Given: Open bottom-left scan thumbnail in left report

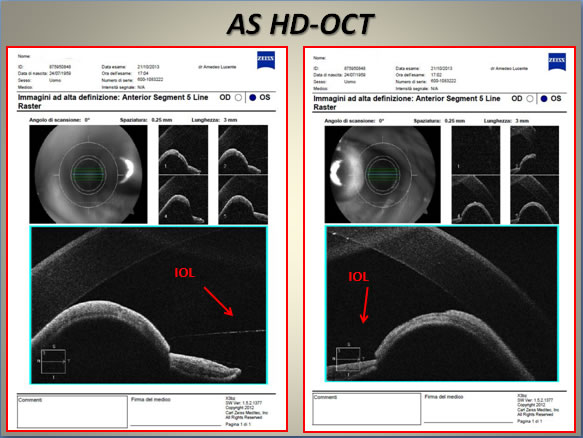Looking at the screenshot, I should tap(183, 200).
